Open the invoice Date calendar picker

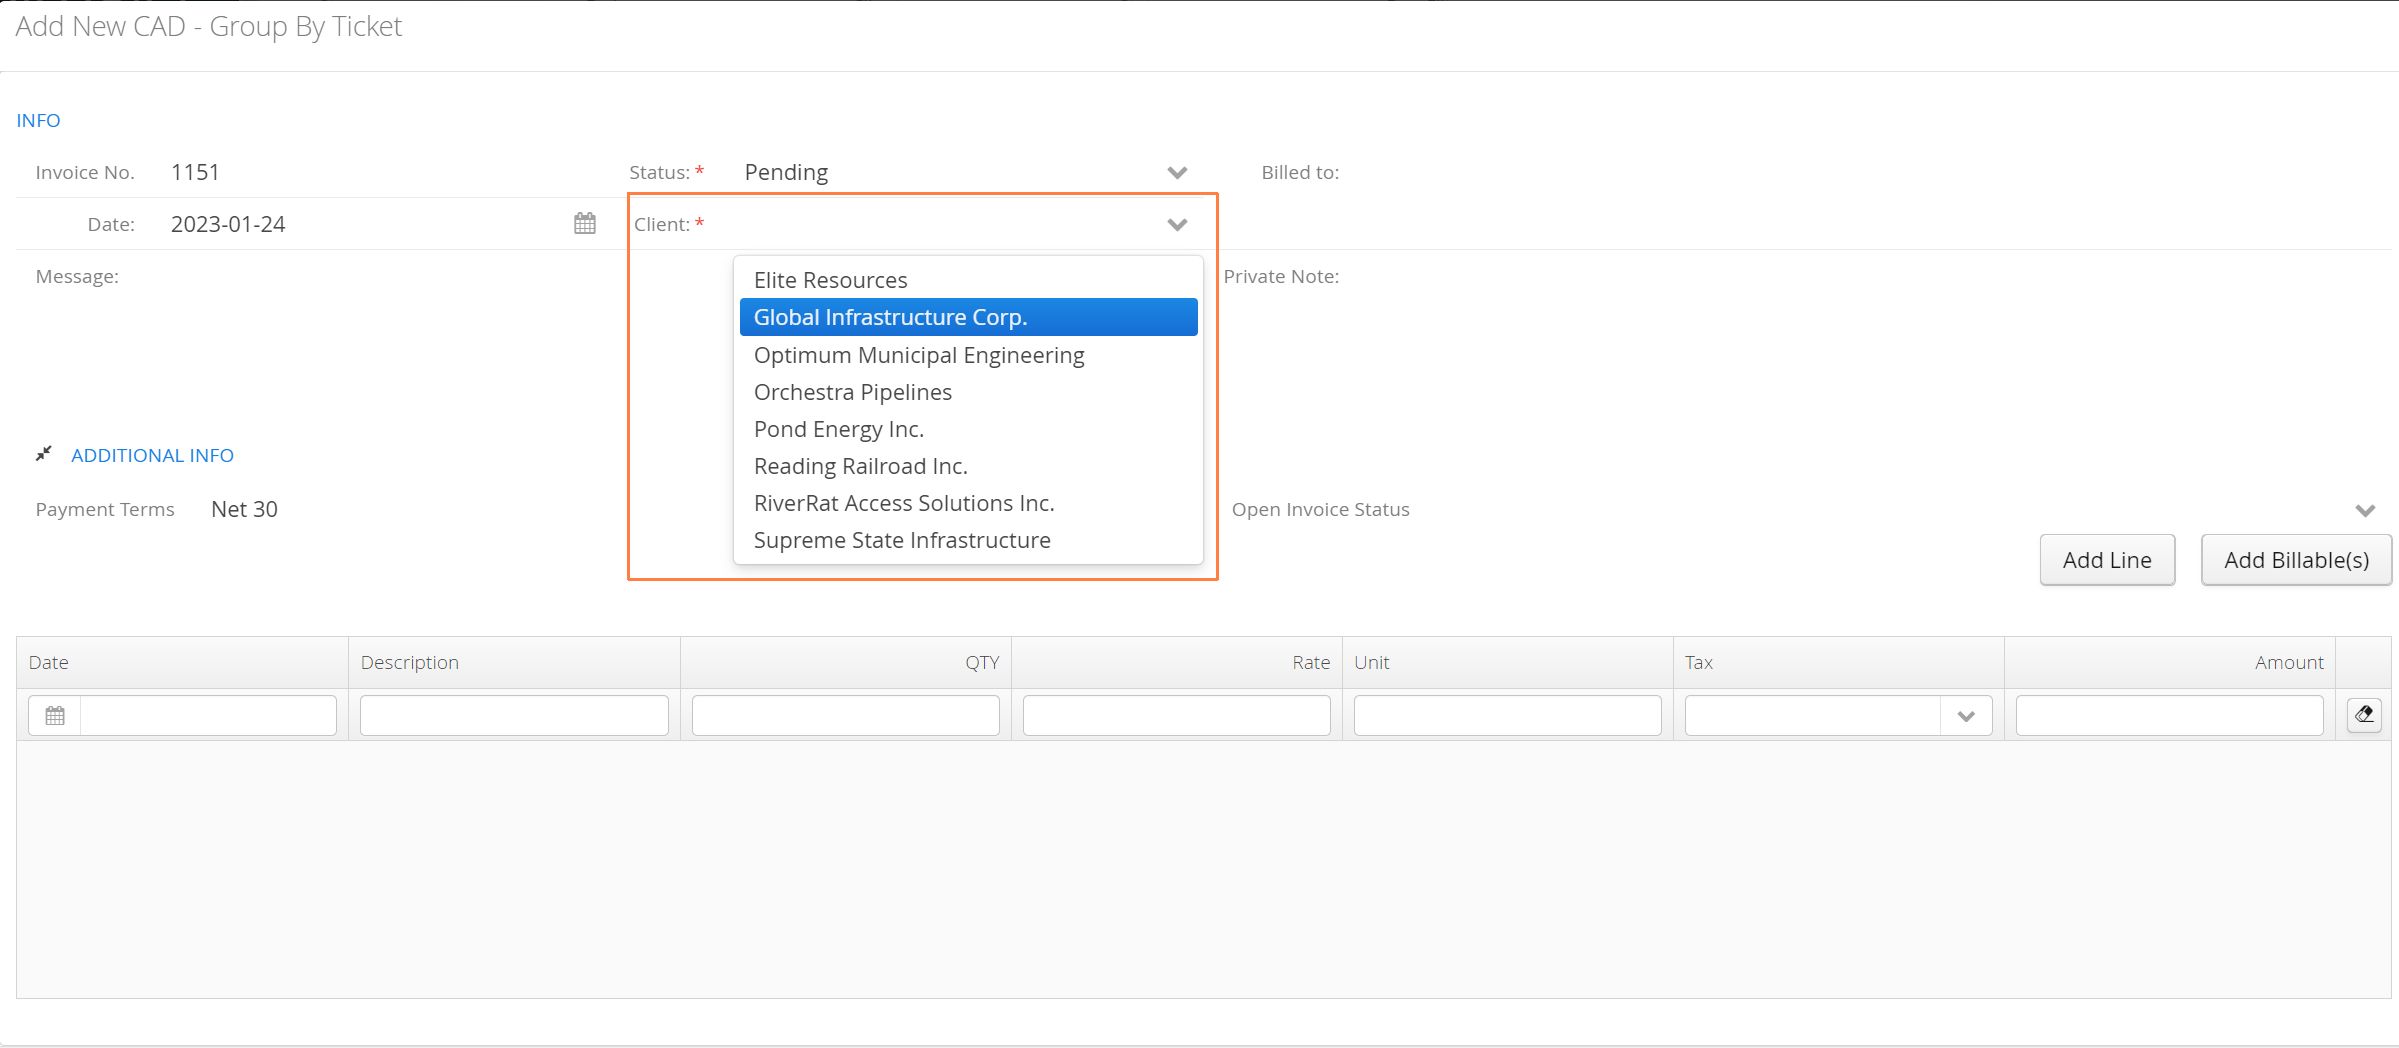click(585, 223)
